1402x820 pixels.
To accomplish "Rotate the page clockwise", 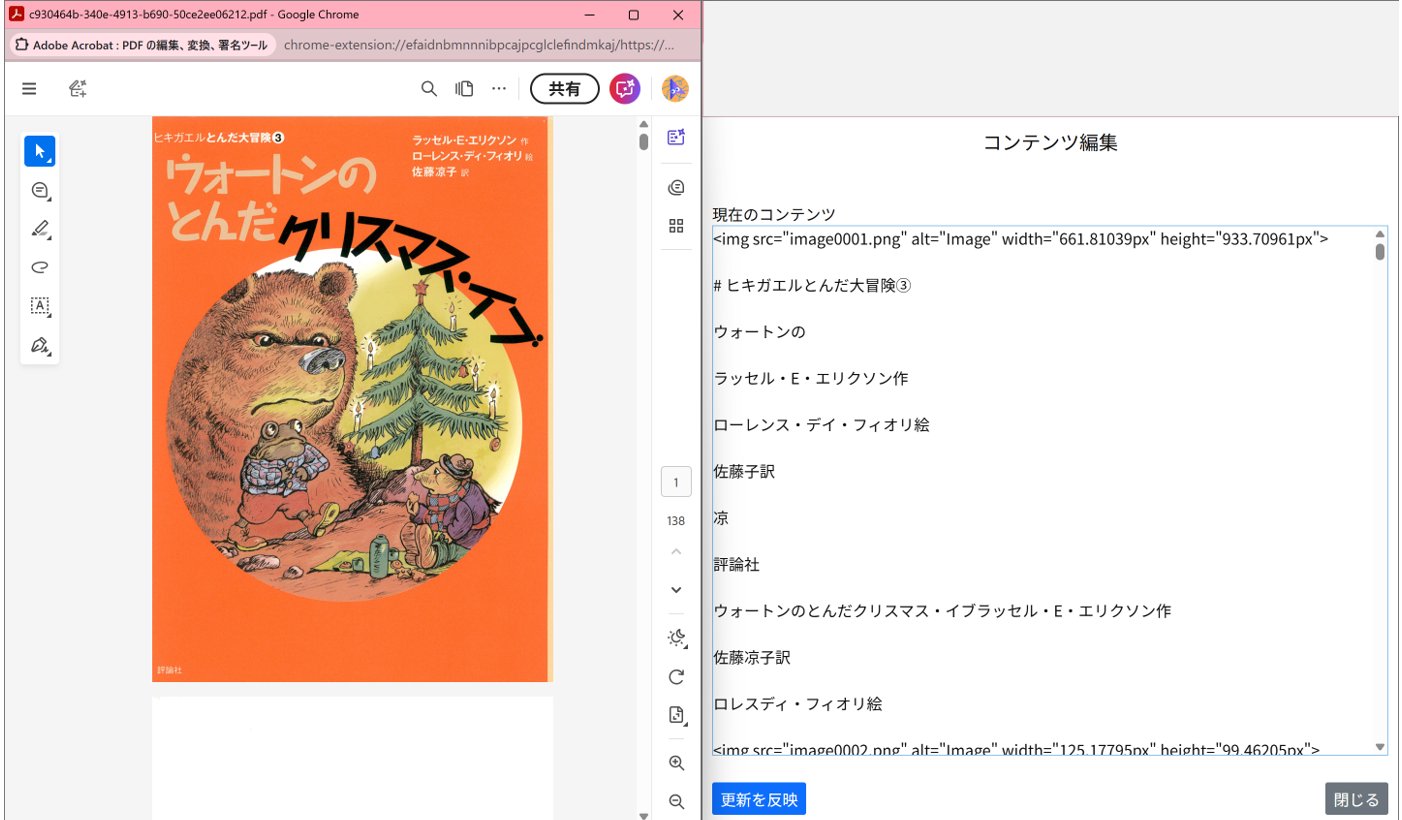I will coord(676,677).
